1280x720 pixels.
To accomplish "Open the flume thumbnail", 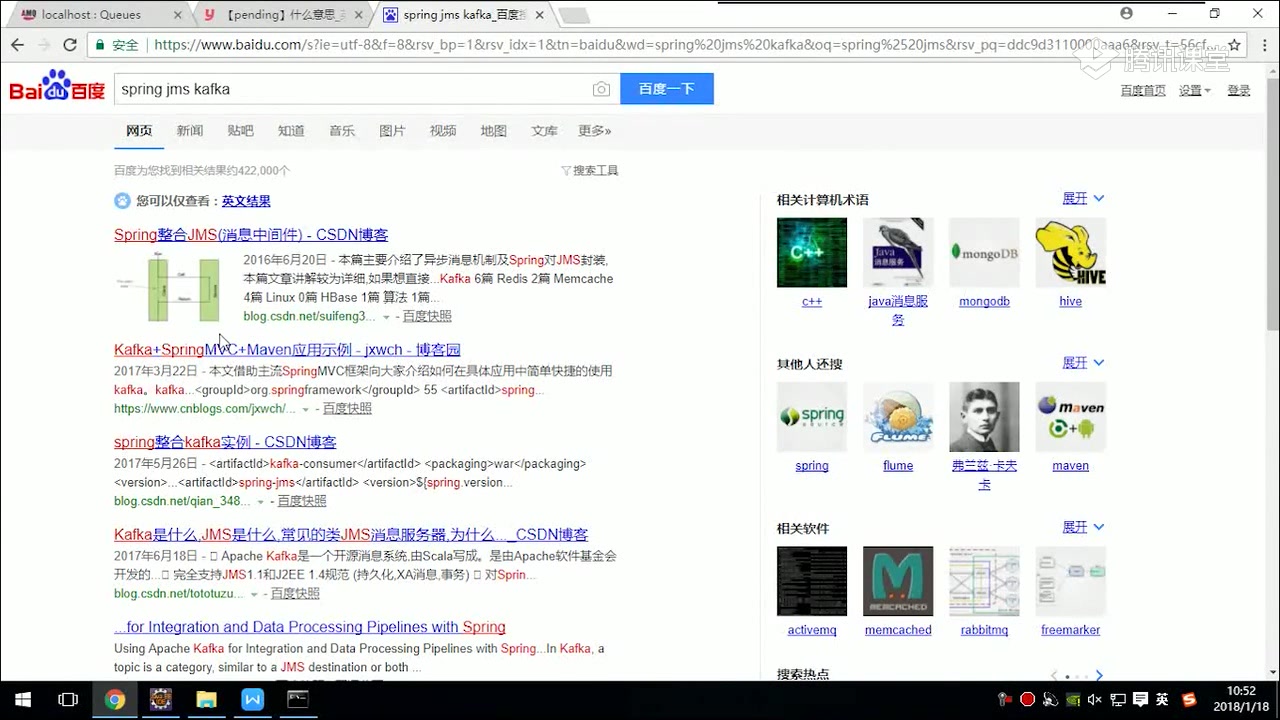I will click(x=898, y=417).
